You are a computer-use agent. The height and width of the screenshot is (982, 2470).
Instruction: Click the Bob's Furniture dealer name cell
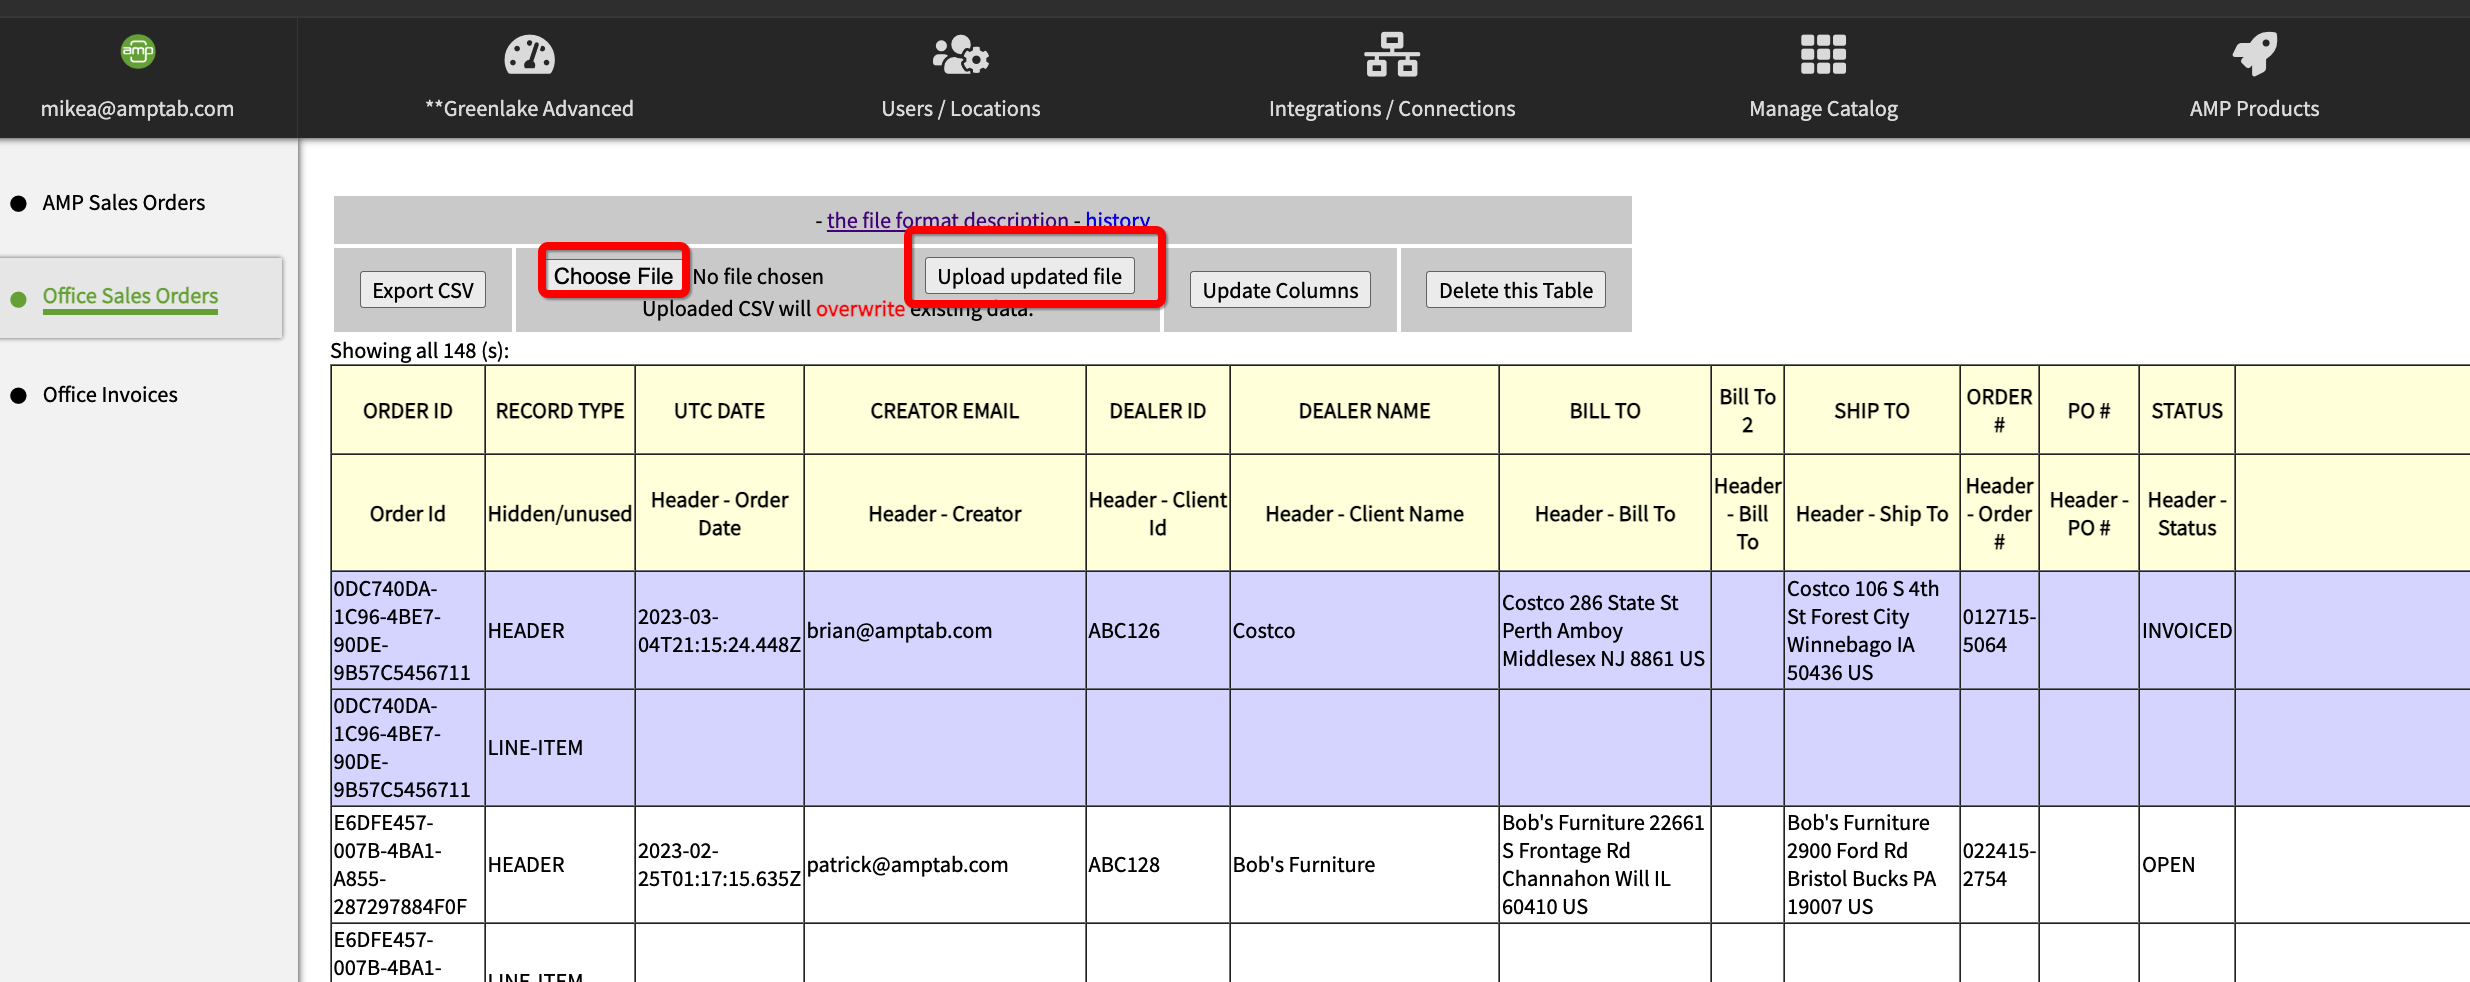(1364, 865)
